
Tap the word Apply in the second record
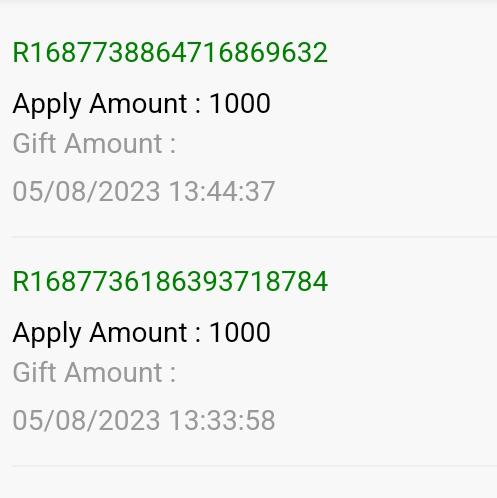(47, 334)
